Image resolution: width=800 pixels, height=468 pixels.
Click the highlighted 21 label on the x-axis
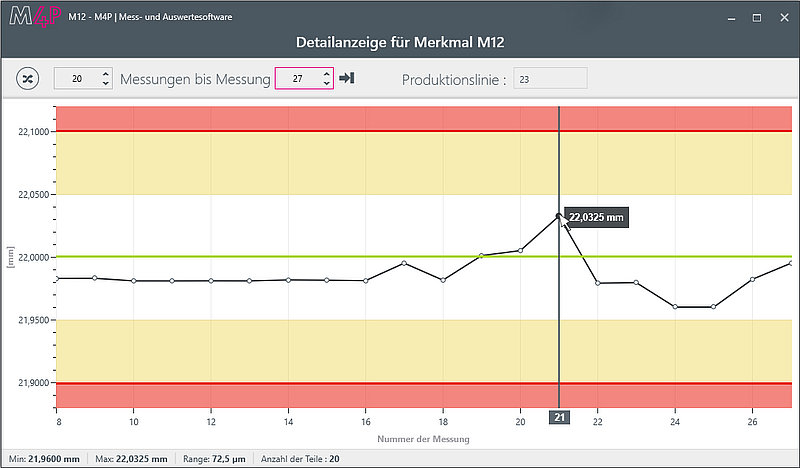560,417
